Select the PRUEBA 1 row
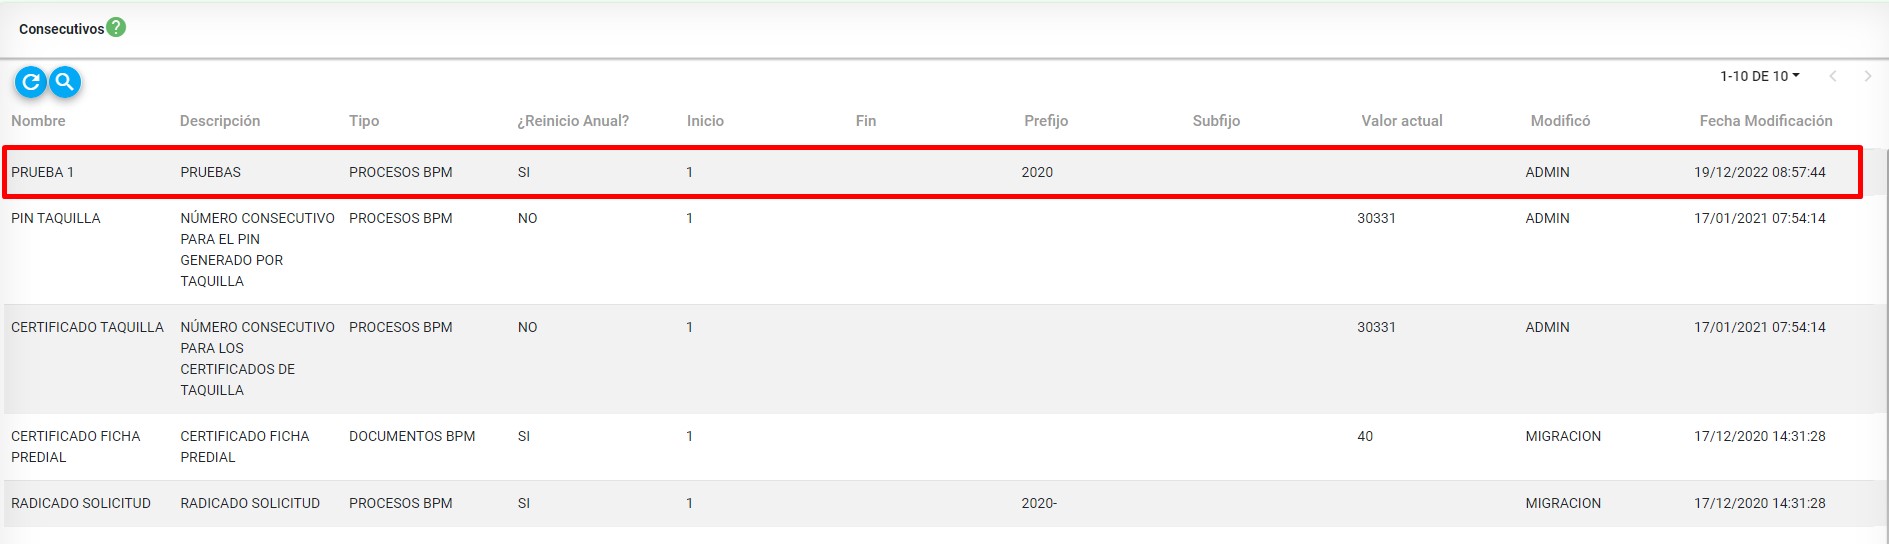This screenshot has width=1889, height=544. coord(43,172)
